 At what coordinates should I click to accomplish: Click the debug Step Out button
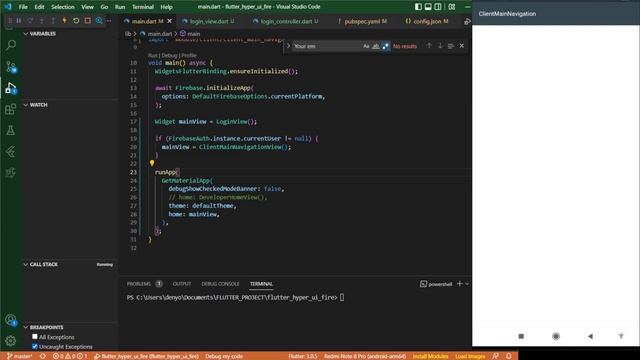tap(53, 20)
